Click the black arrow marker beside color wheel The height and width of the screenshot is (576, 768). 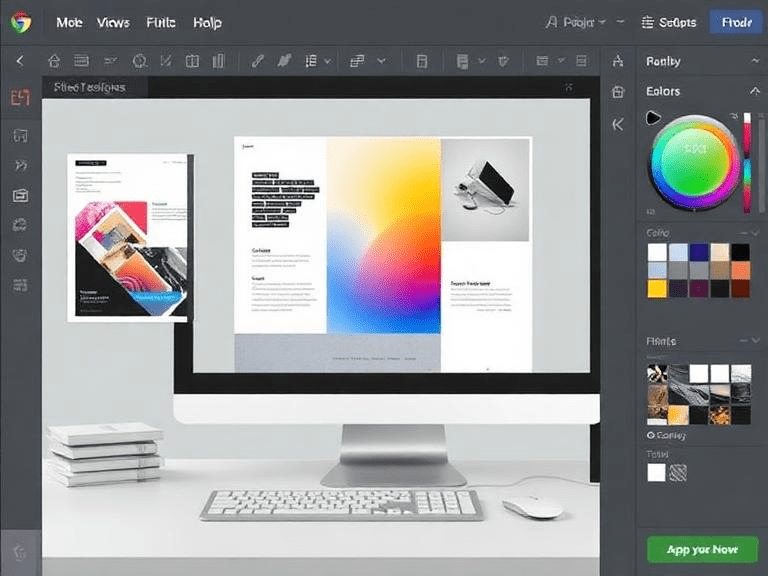(x=654, y=118)
